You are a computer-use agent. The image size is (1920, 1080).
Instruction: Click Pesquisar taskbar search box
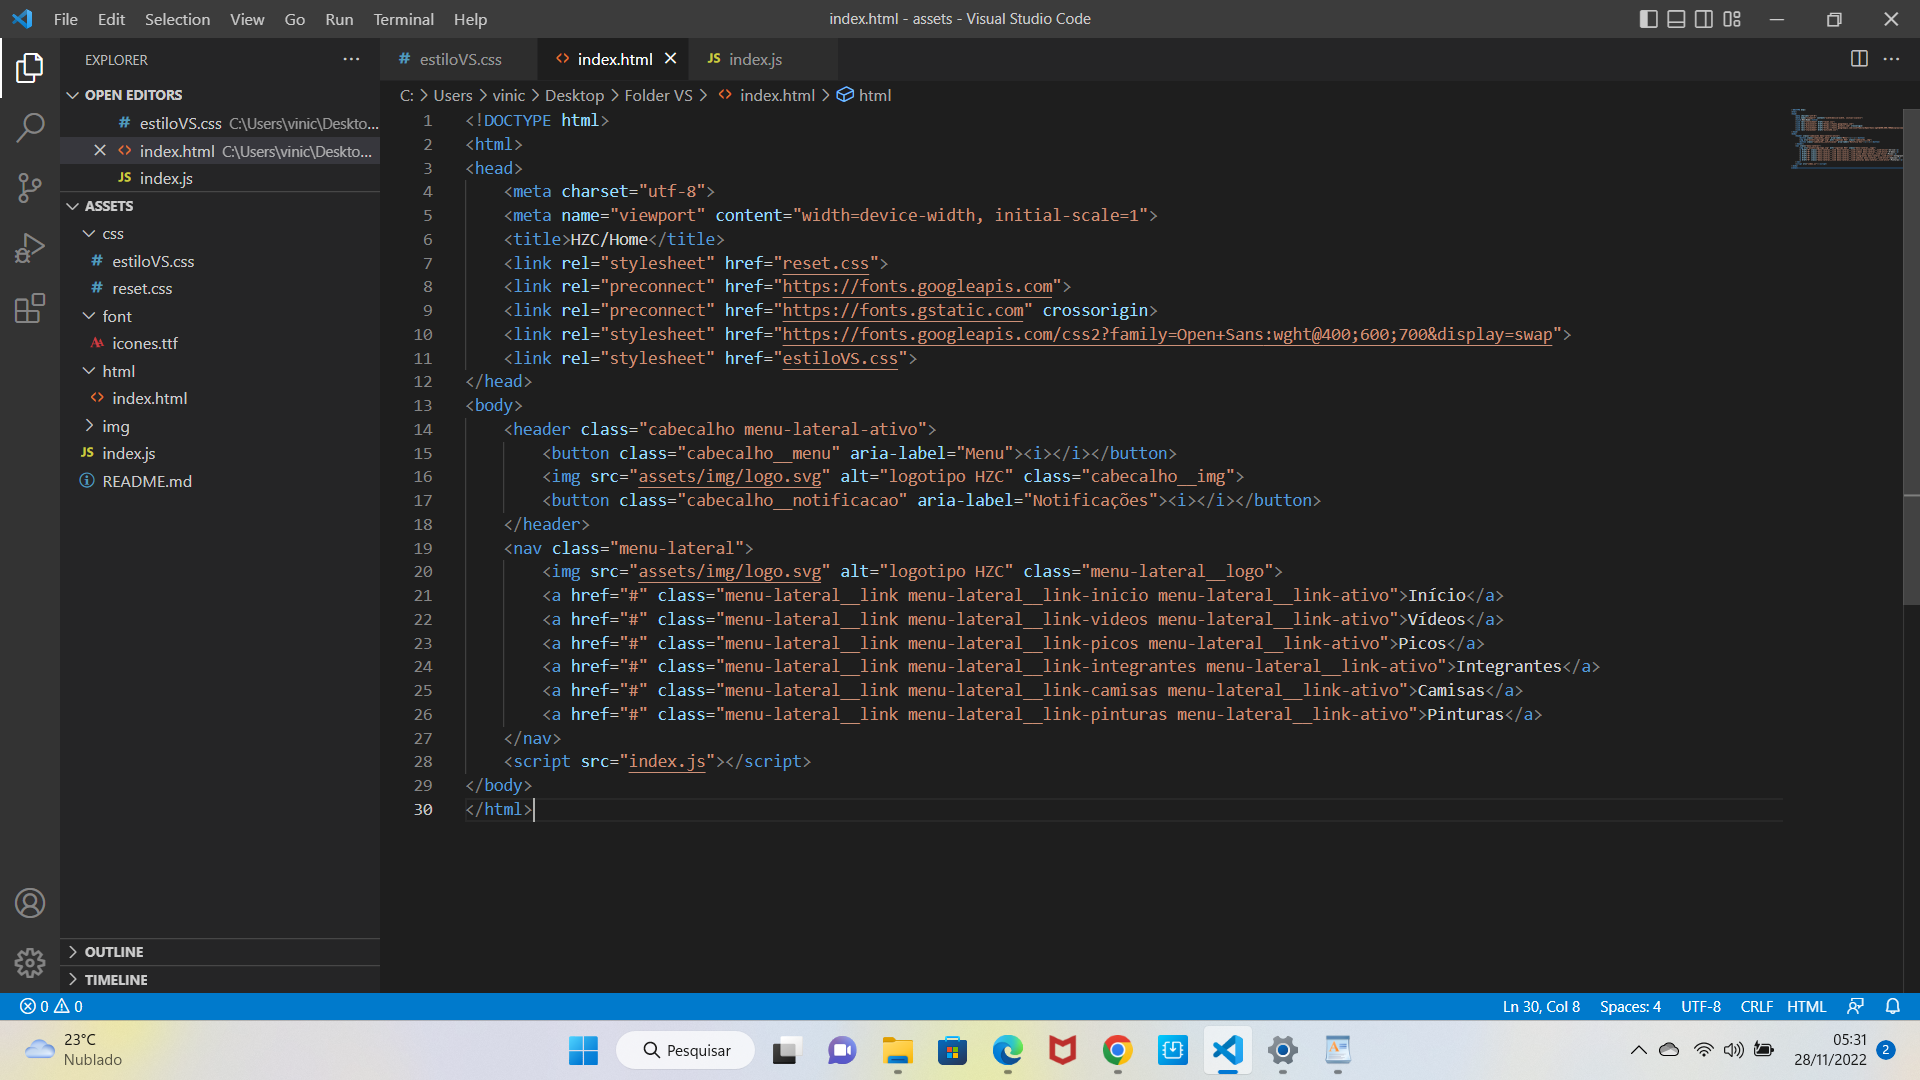click(686, 1050)
